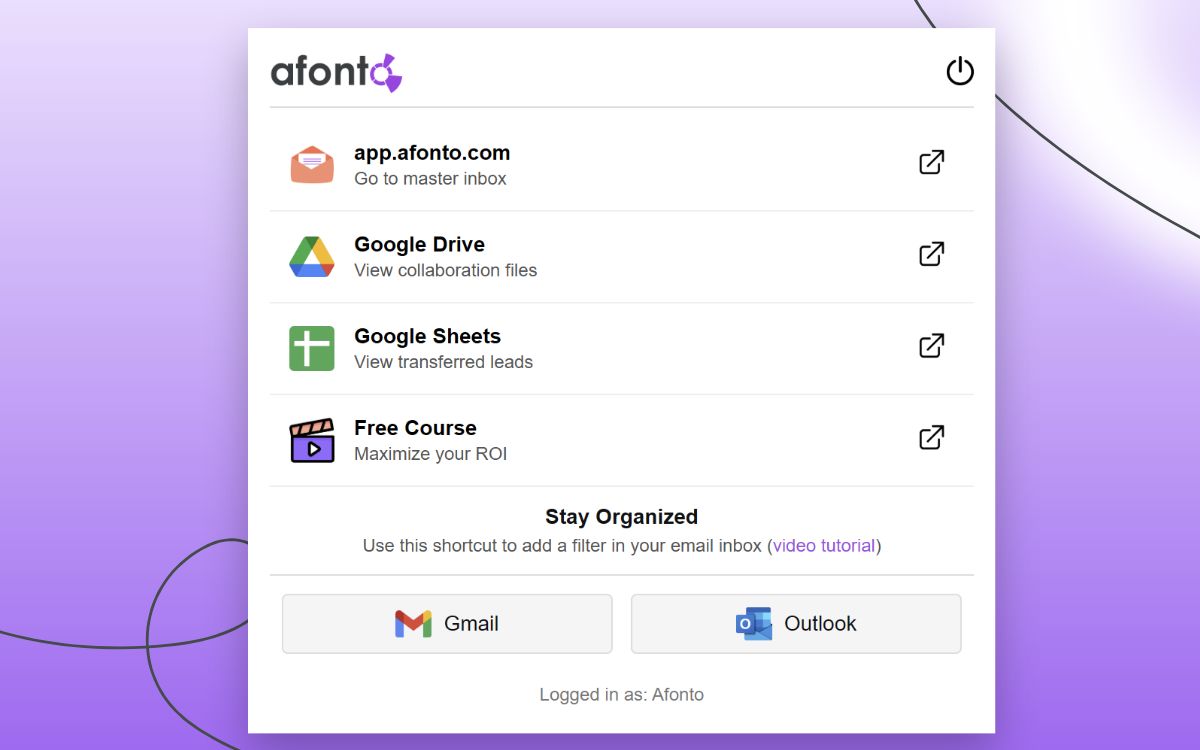Image resolution: width=1200 pixels, height=750 pixels.
Task: Click the power logout icon
Action: click(x=960, y=71)
